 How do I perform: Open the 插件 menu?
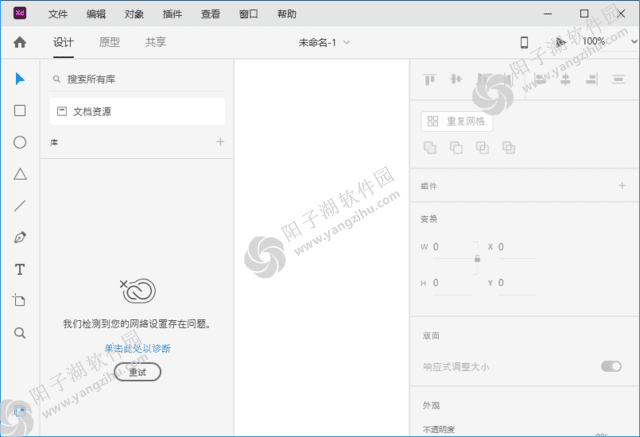[x=172, y=14]
